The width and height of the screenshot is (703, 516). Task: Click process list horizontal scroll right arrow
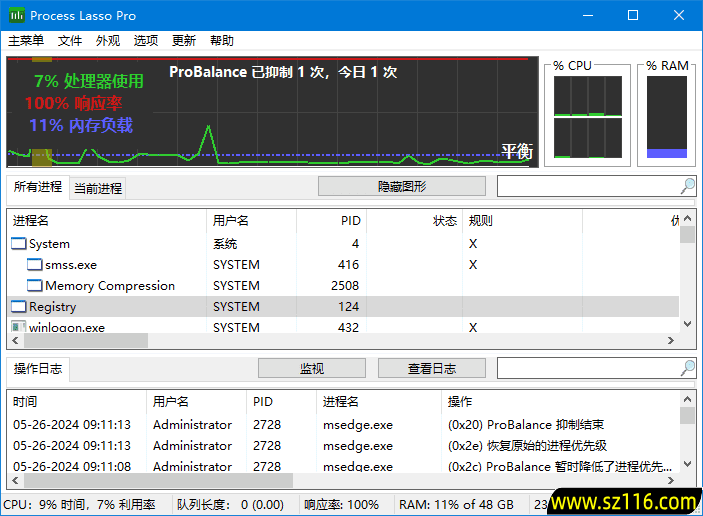coord(671,340)
